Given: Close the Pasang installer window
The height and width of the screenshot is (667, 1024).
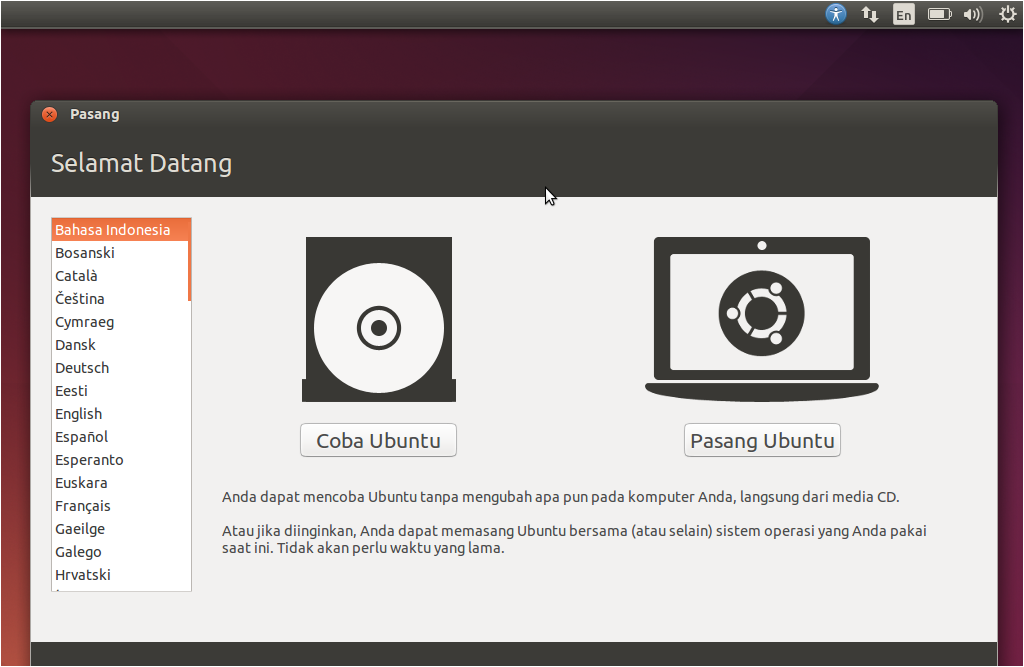Looking at the screenshot, I should (49, 114).
